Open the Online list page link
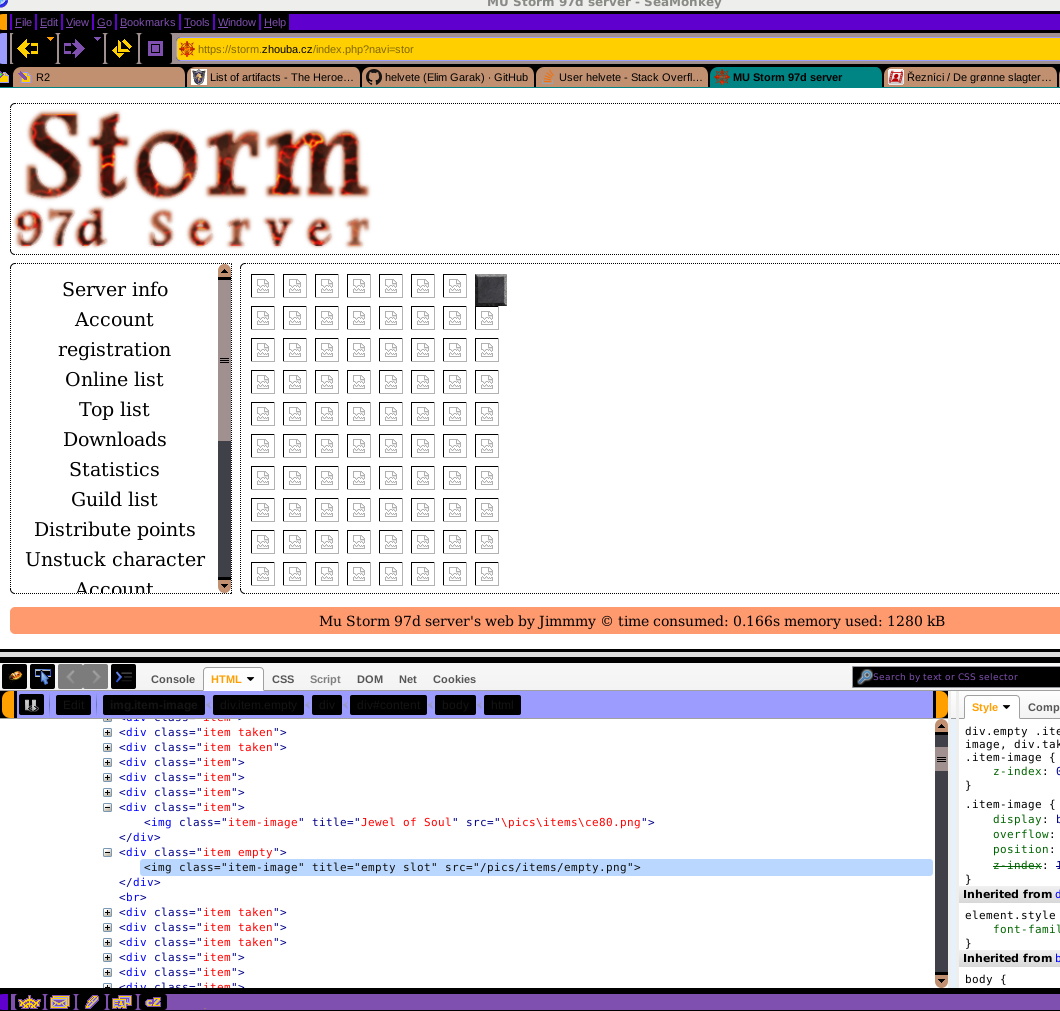 pyautogui.click(x=114, y=379)
